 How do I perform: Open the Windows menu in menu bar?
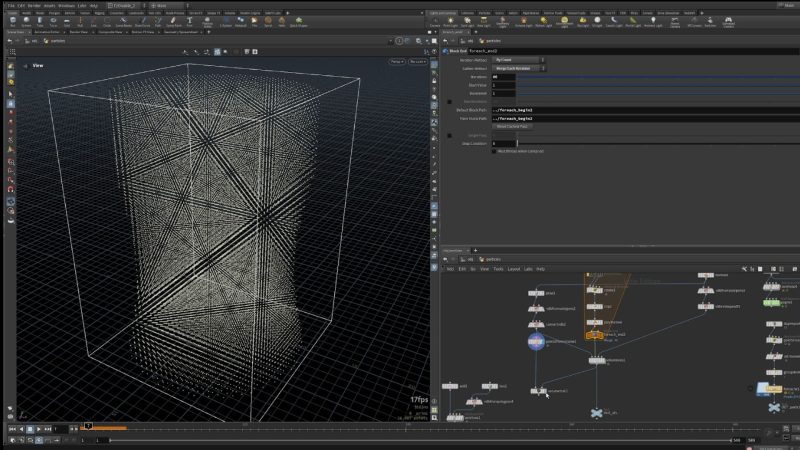[x=66, y=5]
